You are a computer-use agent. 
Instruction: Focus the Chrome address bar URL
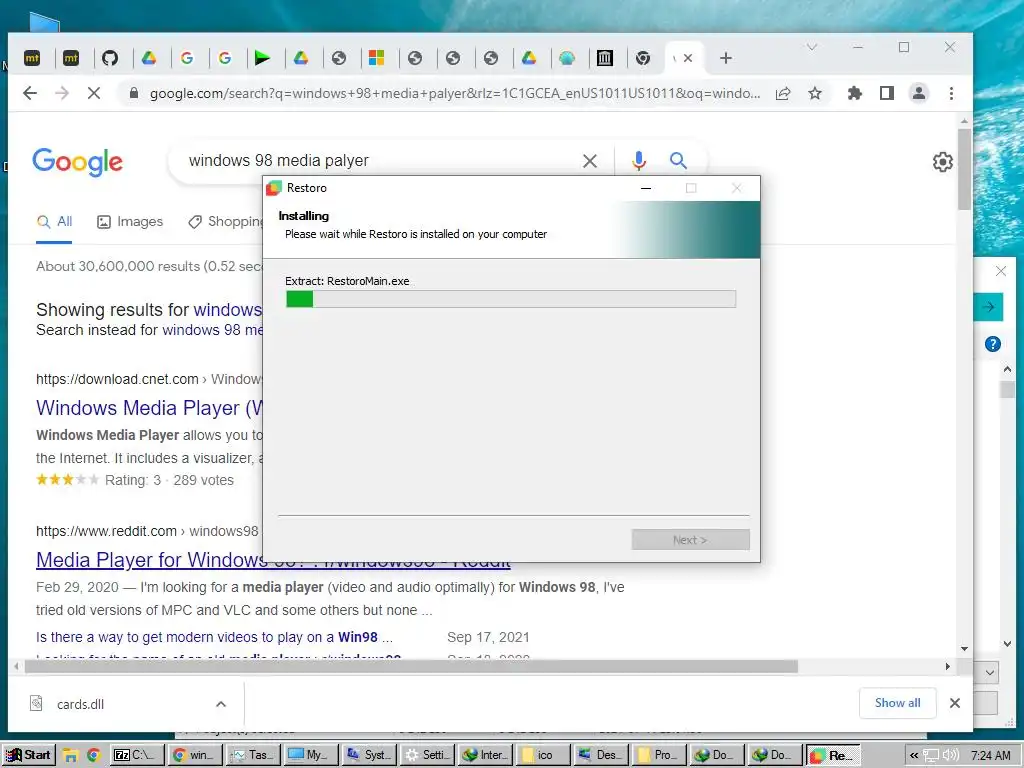(x=455, y=93)
